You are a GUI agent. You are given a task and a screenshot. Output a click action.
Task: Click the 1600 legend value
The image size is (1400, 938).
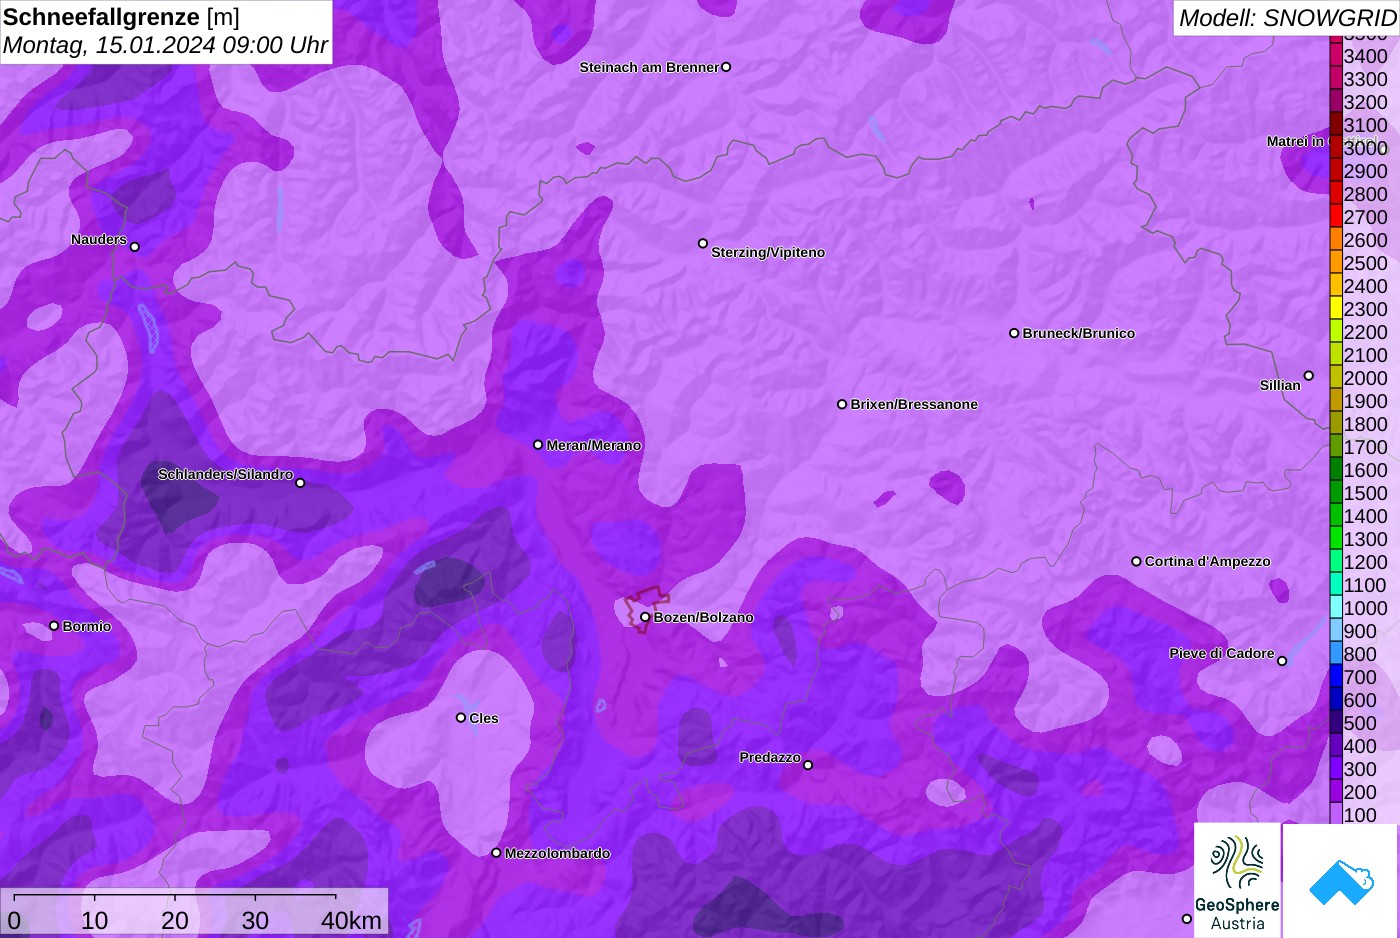click(x=1366, y=470)
